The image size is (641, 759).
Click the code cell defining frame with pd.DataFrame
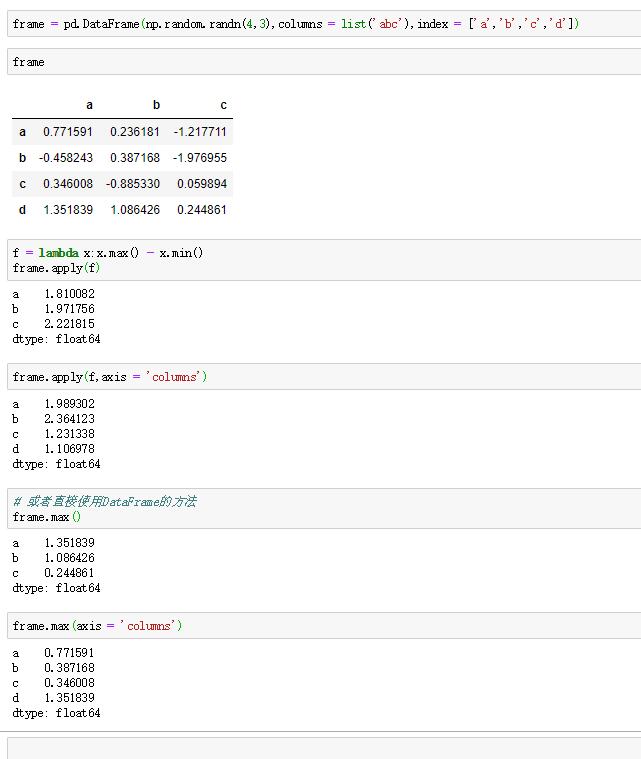(324, 24)
